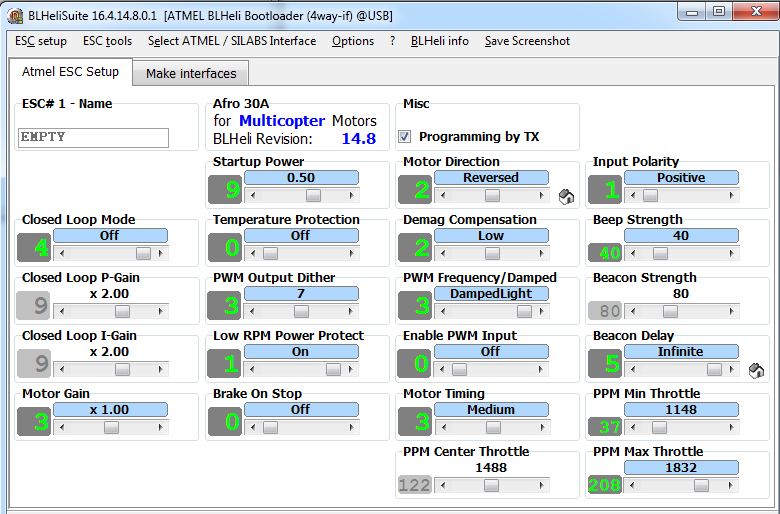
Task: Click the PPM Min Throttle slider thumb
Action: click(x=659, y=427)
